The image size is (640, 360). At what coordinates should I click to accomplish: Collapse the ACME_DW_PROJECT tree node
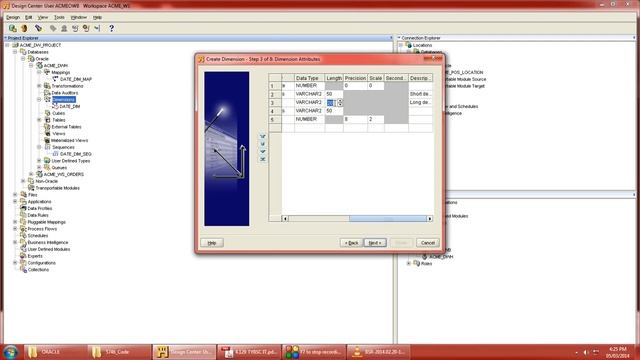point(7,45)
